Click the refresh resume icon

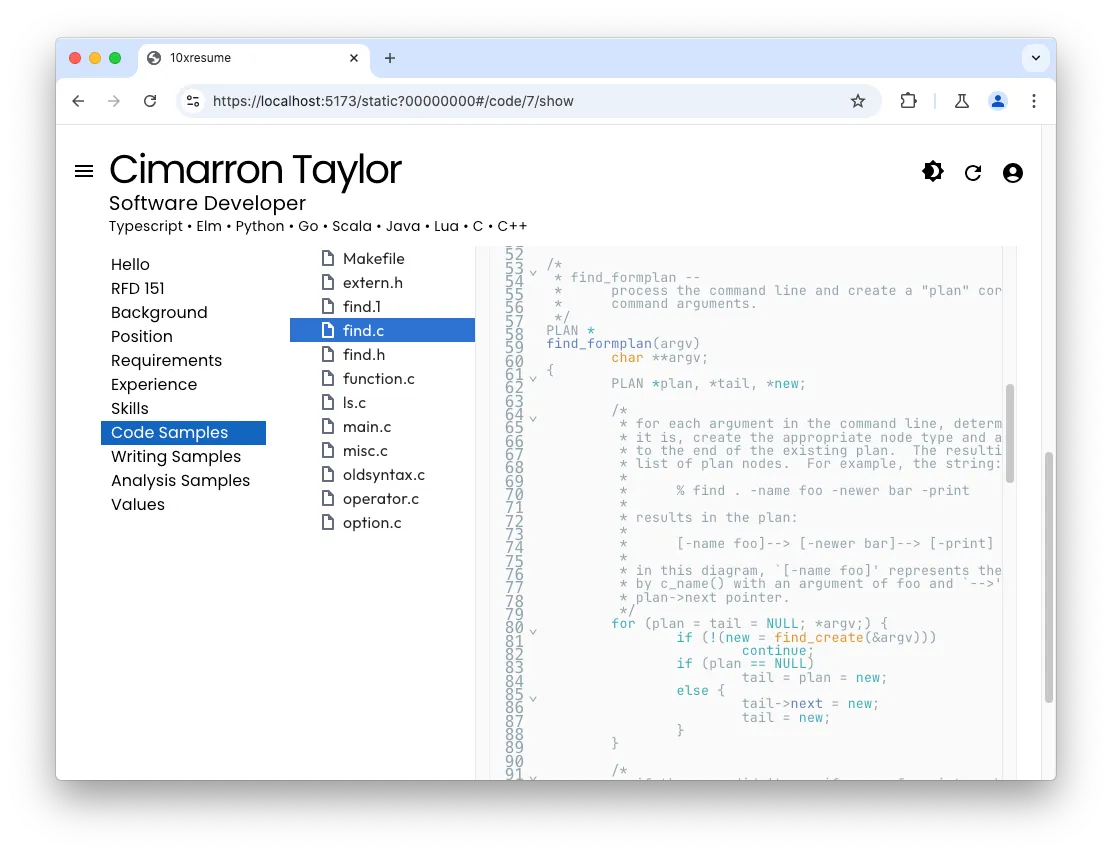[972, 172]
